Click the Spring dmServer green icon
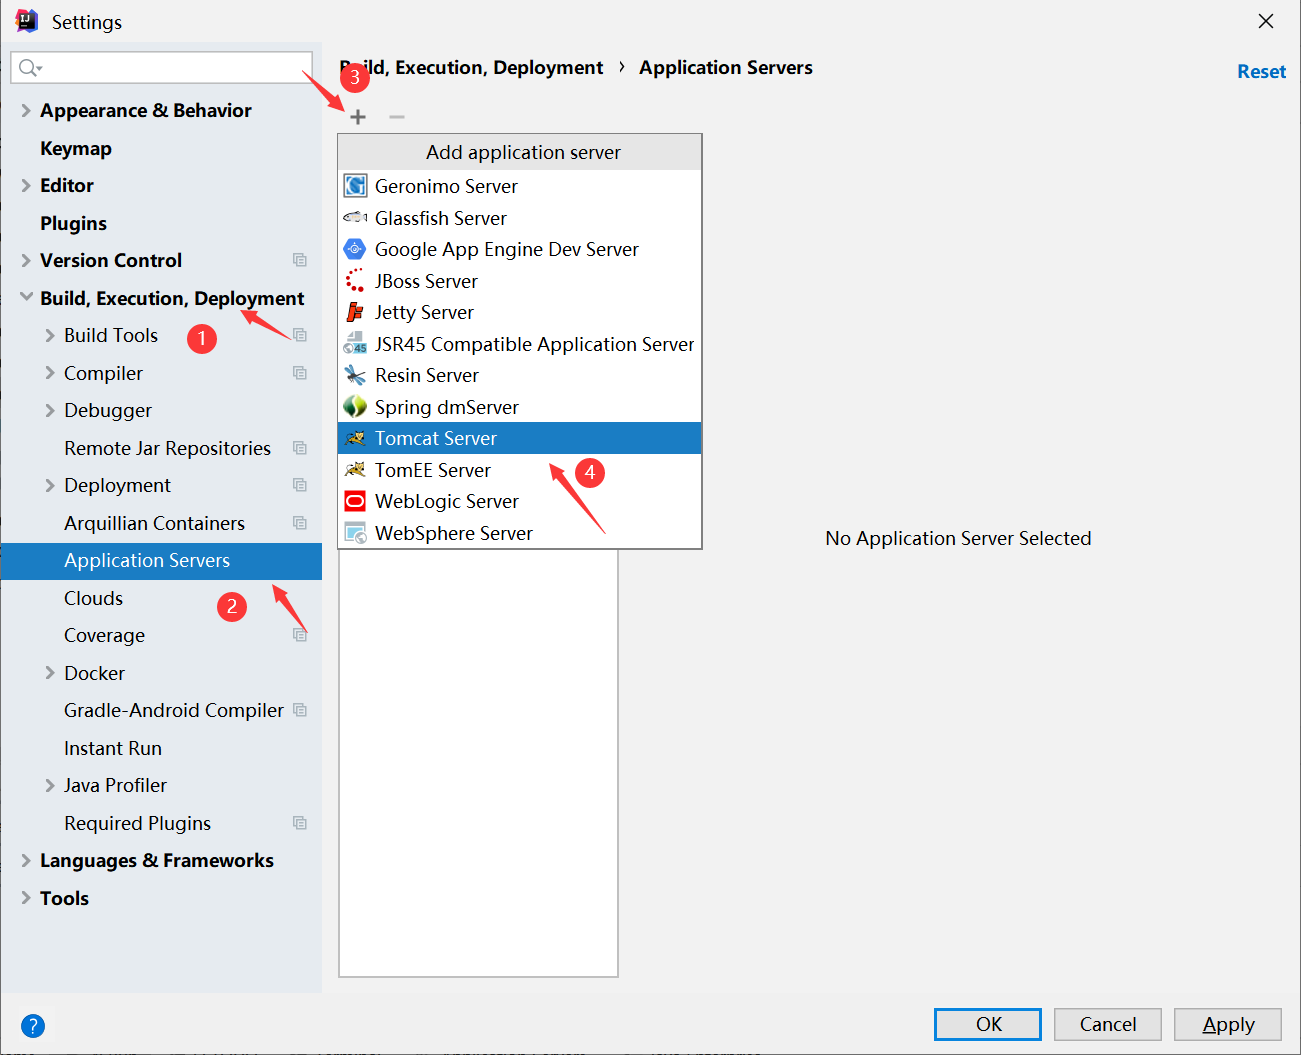The image size is (1301, 1055). pyautogui.click(x=355, y=407)
